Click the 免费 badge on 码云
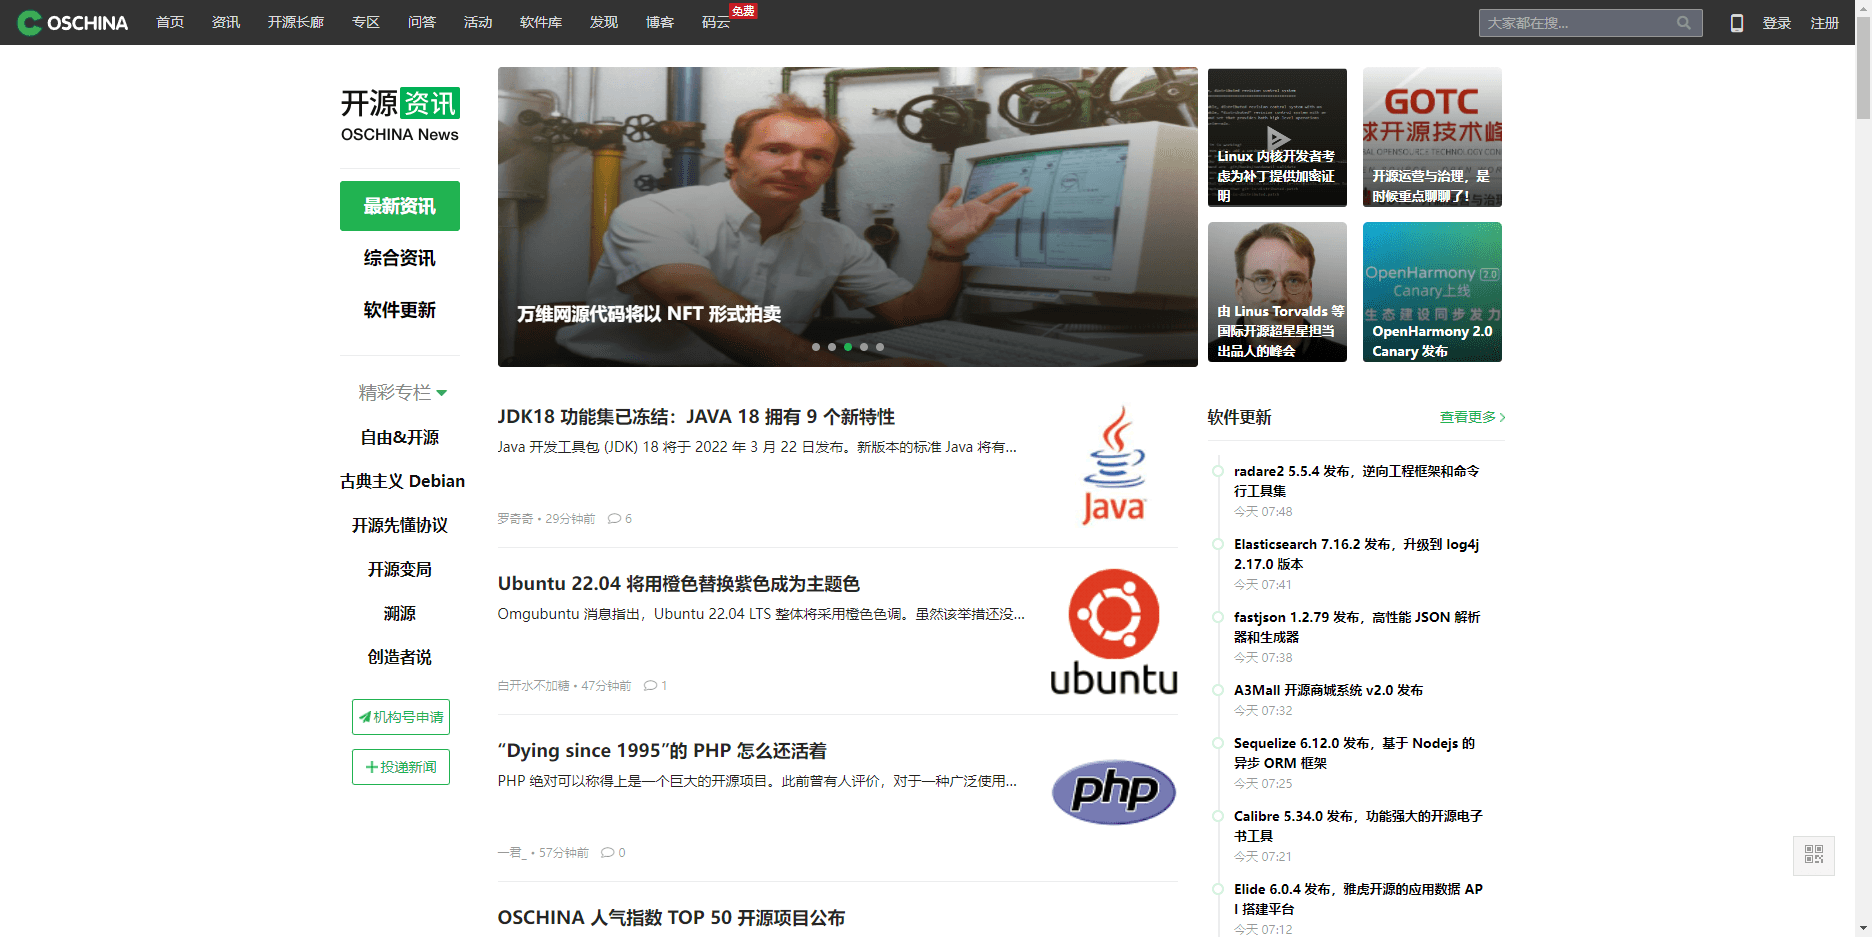Image resolution: width=1872 pixels, height=937 pixels. tap(743, 11)
